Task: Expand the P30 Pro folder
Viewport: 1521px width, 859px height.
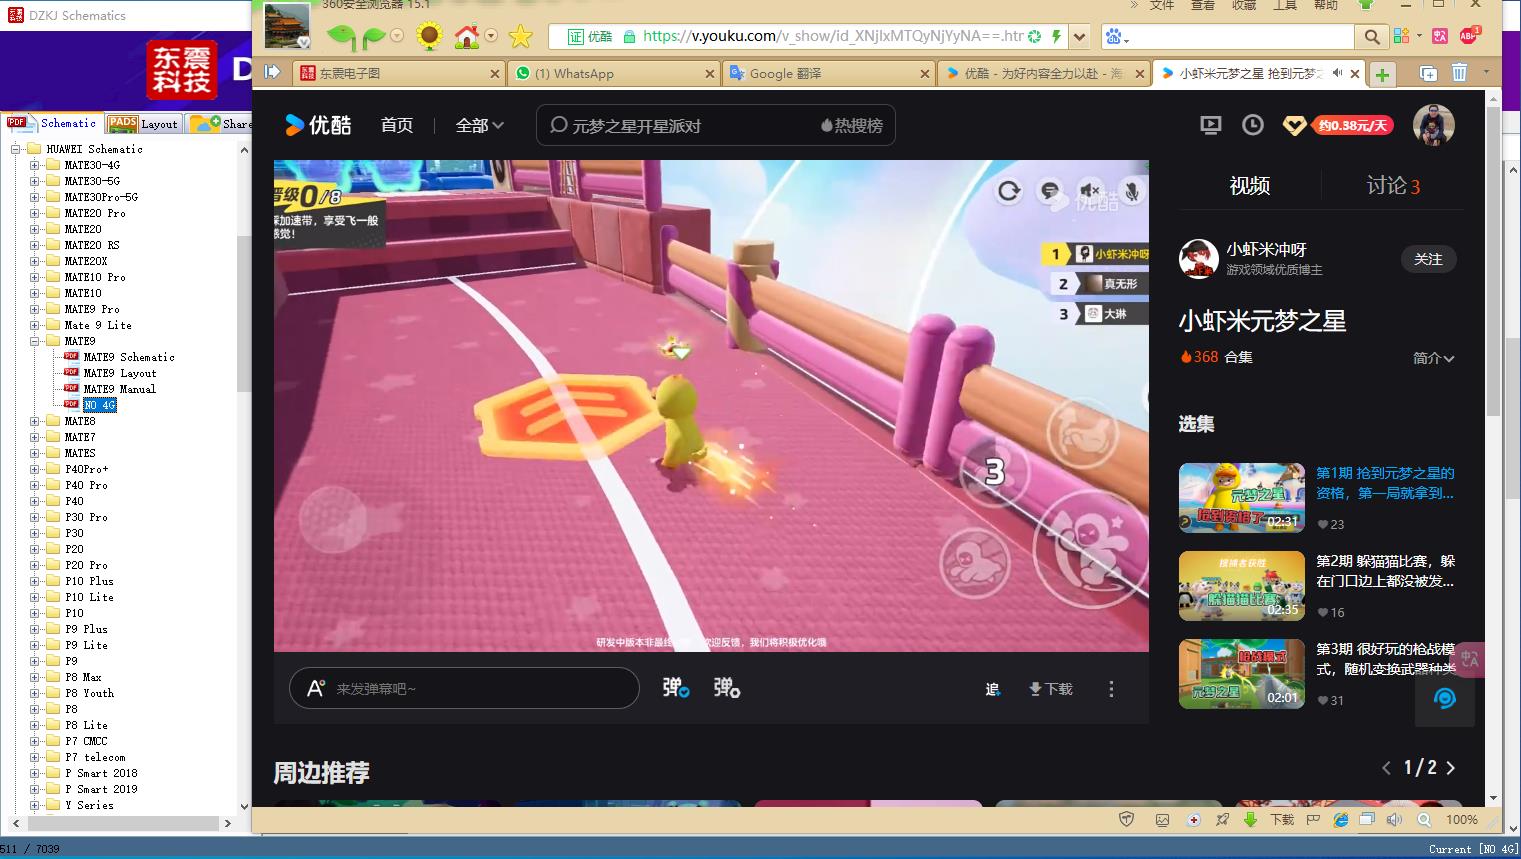Action: click(35, 517)
